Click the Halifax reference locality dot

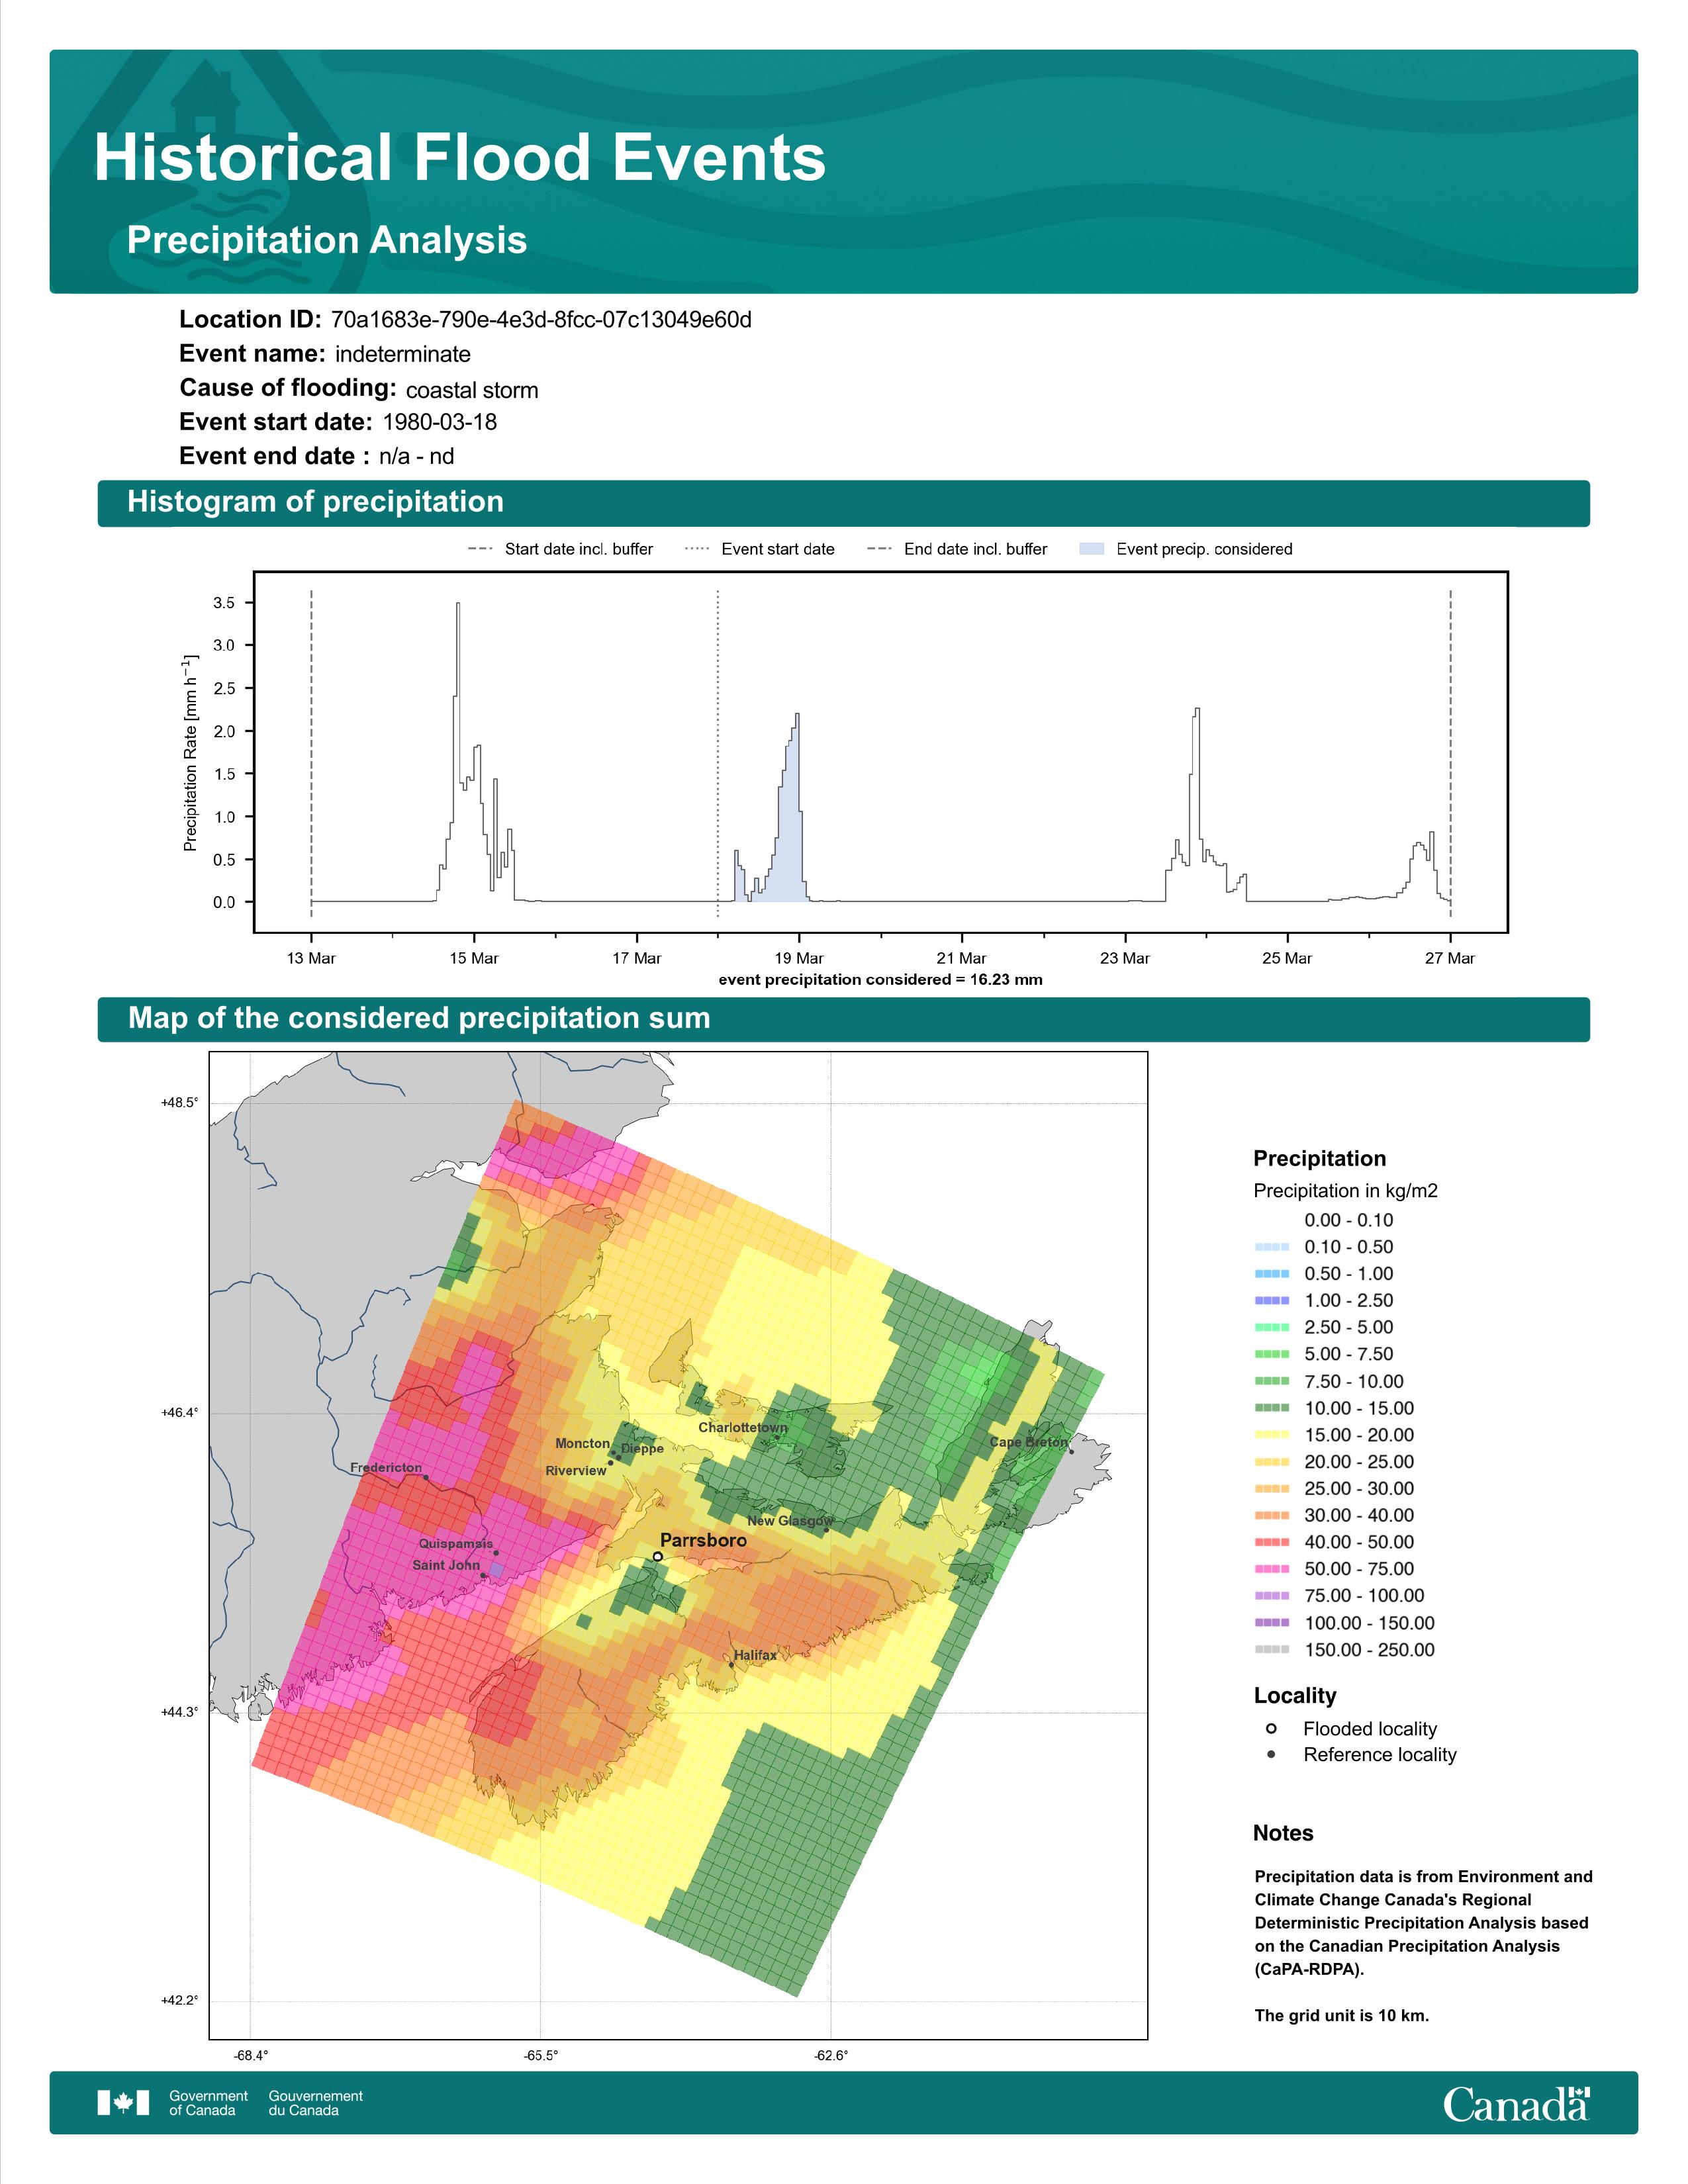click(x=732, y=1665)
